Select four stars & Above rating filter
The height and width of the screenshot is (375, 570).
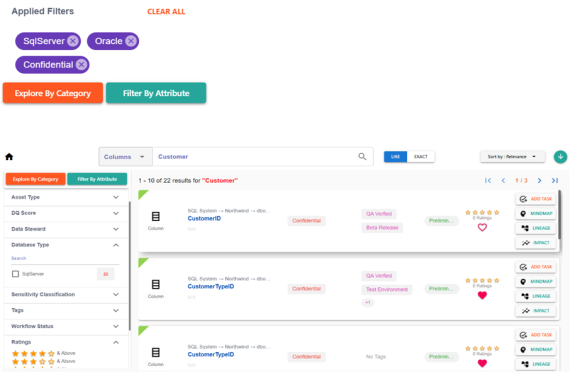pyautogui.click(x=44, y=353)
